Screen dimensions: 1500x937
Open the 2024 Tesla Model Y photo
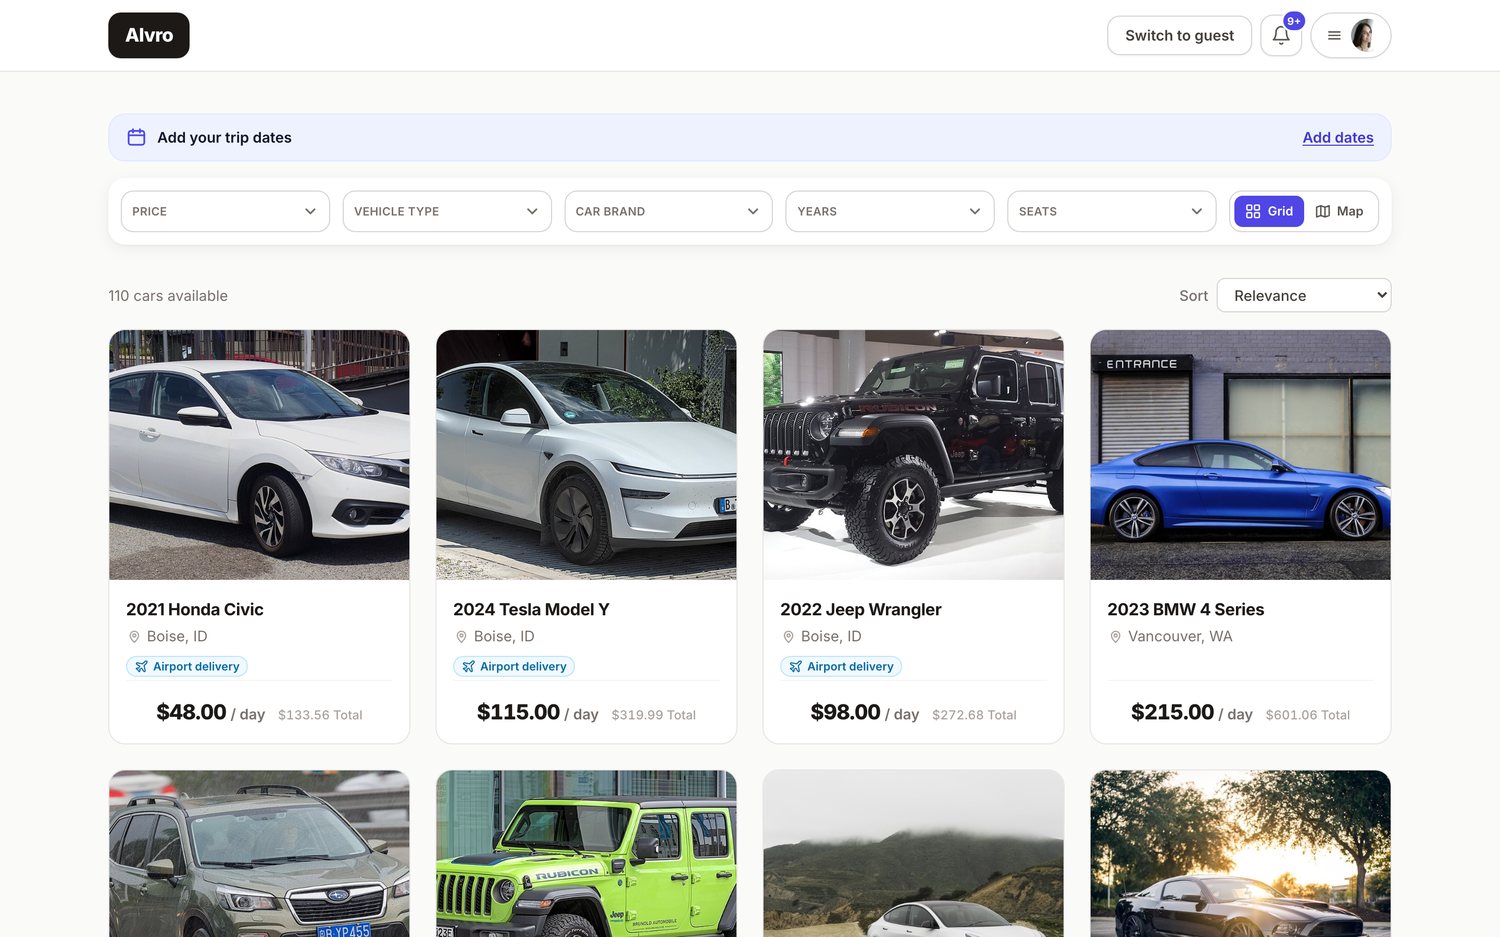pyautogui.click(x=586, y=455)
